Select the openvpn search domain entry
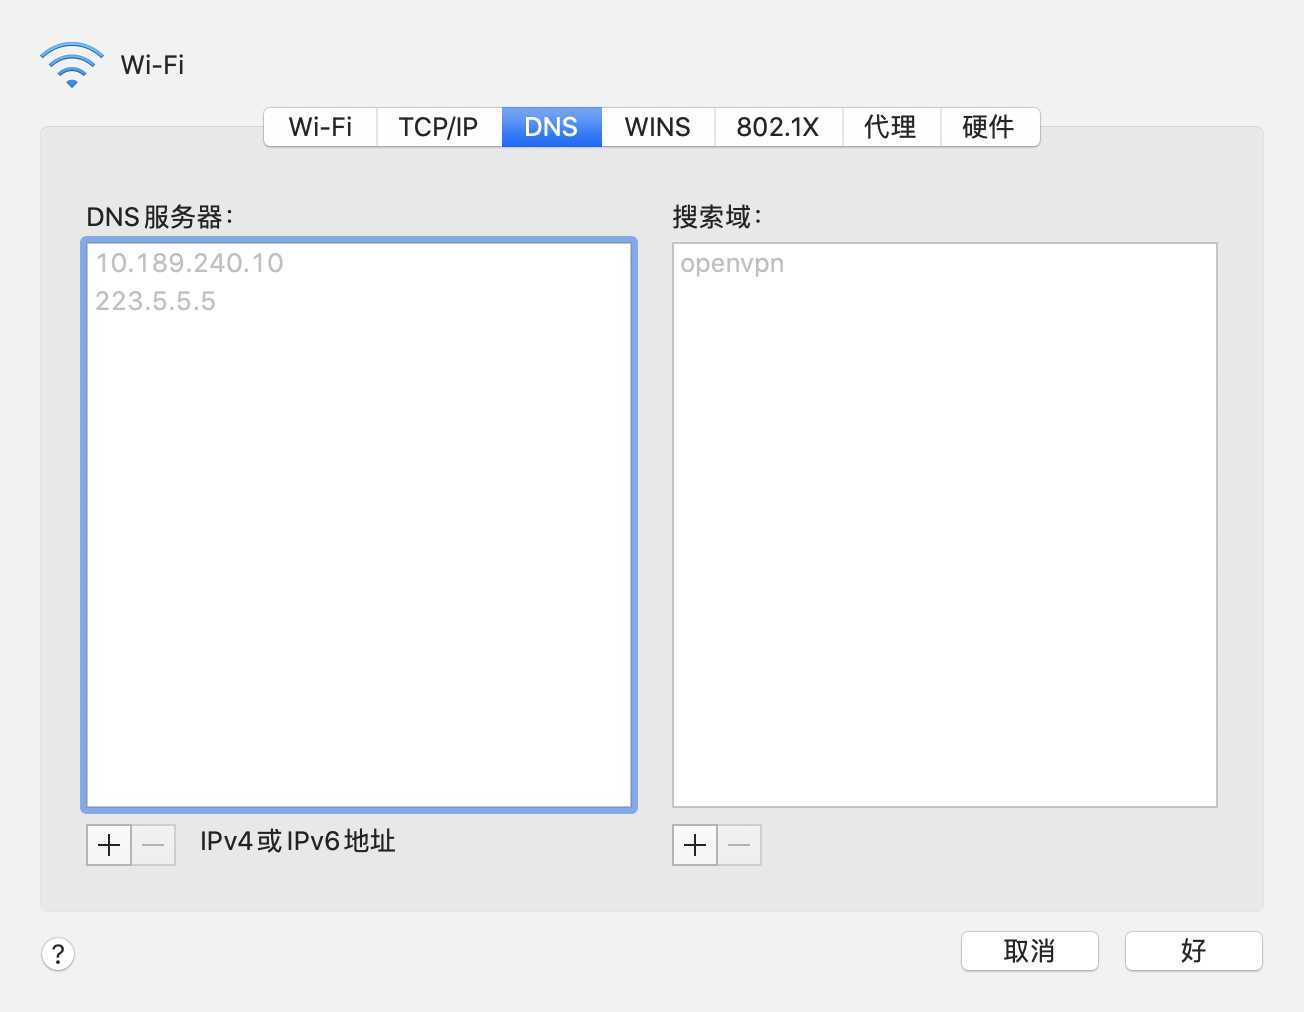Screen dimensions: 1304x1012 pyautogui.click(x=944, y=264)
